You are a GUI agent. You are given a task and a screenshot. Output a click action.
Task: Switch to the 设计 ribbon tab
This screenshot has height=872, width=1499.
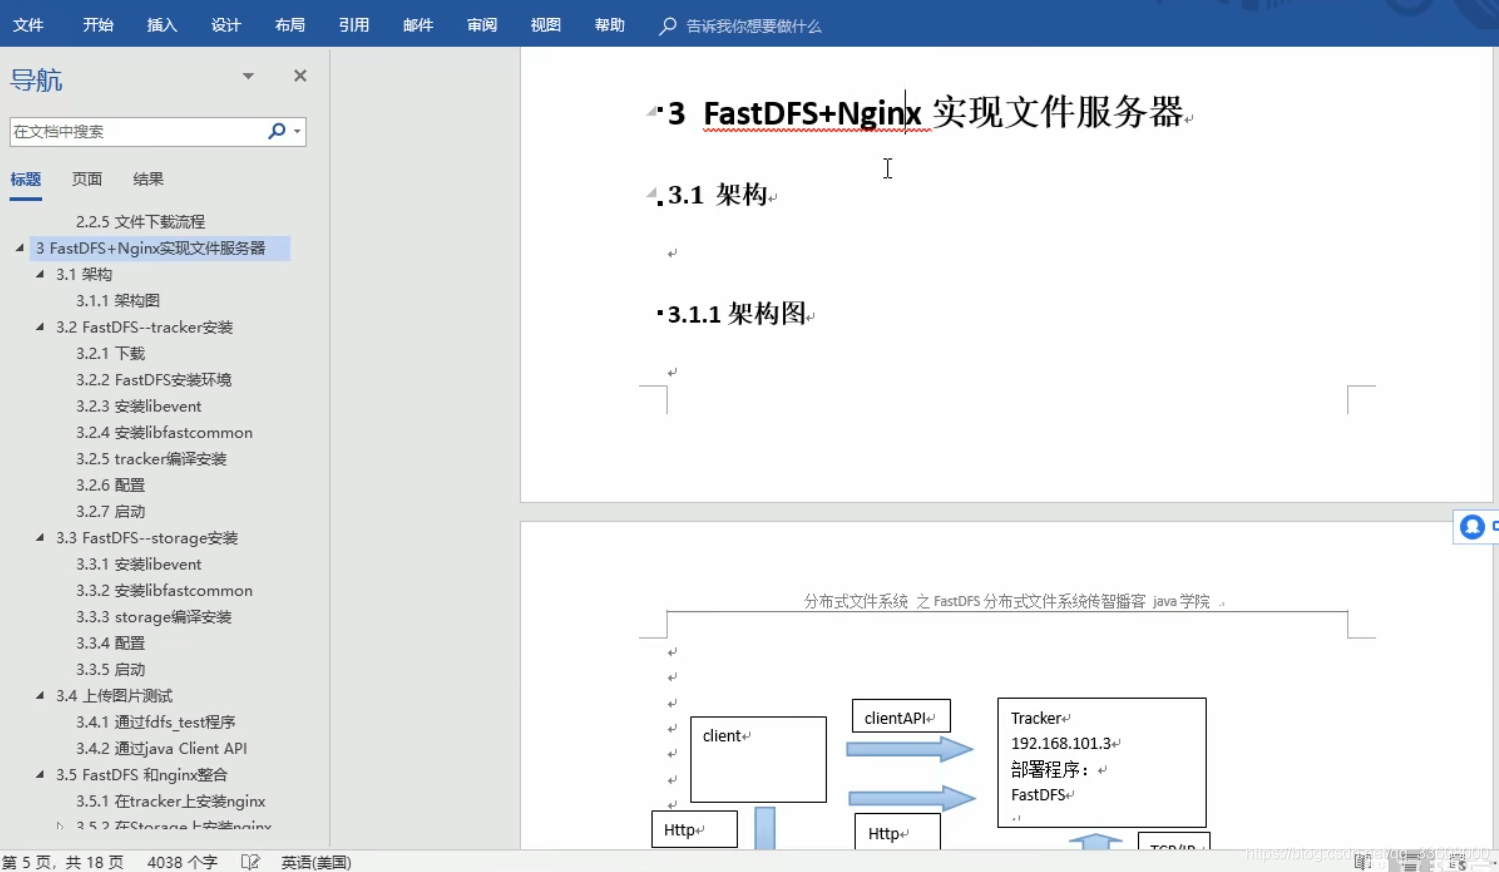[226, 25]
